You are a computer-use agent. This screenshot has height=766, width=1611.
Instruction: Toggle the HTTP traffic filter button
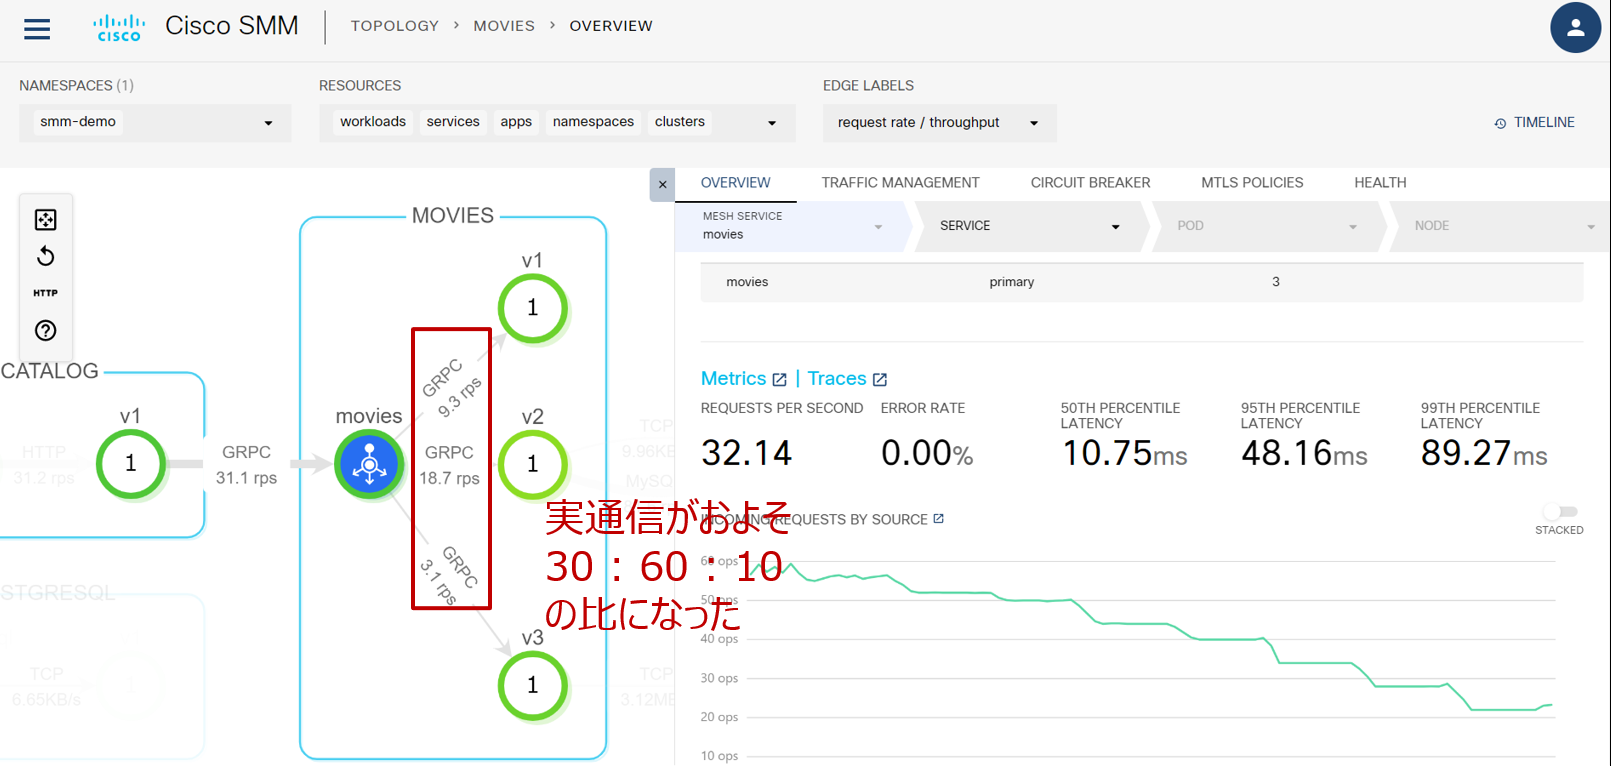pyautogui.click(x=46, y=293)
